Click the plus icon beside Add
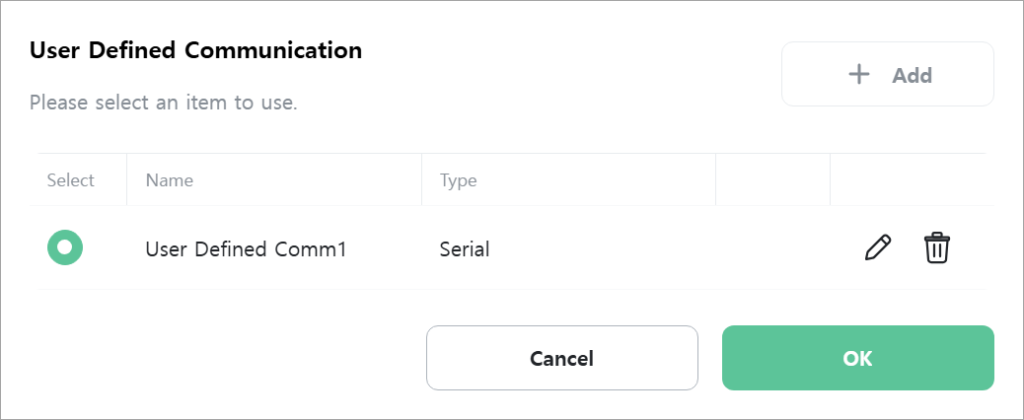 pyautogui.click(x=859, y=74)
